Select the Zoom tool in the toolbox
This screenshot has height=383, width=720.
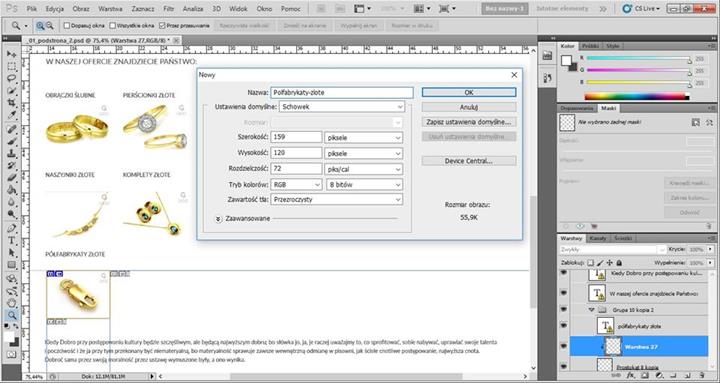(11, 315)
